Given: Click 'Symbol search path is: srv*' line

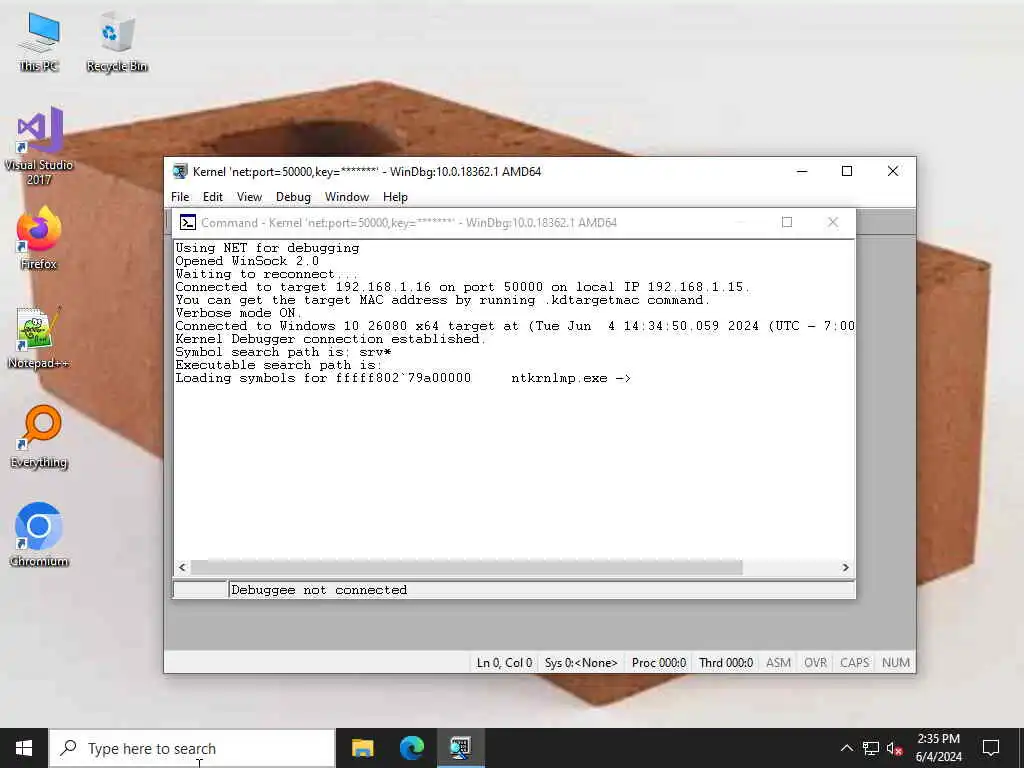Looking at the screenshot, I should pyautogui.click(x=283, y=352).
